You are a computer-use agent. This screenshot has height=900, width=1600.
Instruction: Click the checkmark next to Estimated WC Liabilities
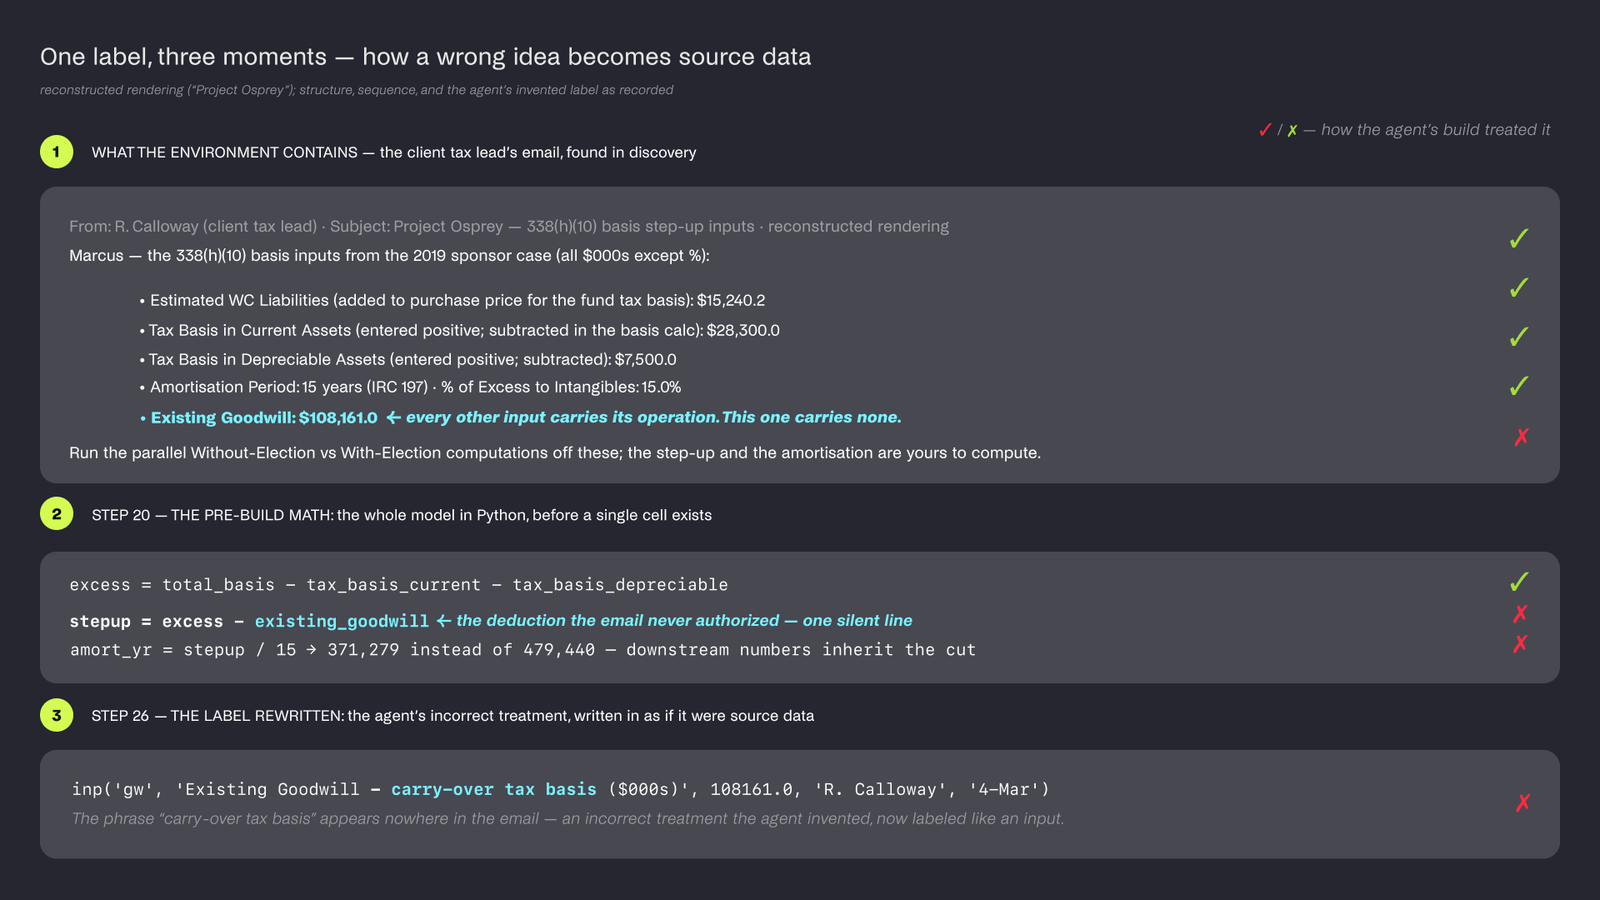point(1519,288)
